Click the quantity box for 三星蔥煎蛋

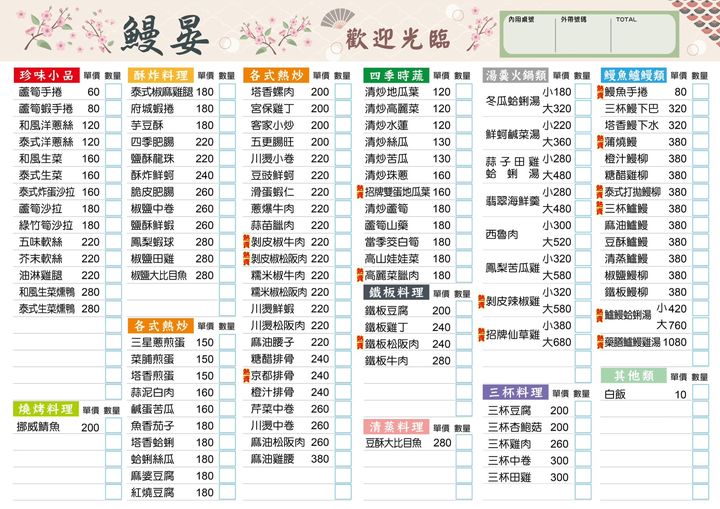click(227, 342)
